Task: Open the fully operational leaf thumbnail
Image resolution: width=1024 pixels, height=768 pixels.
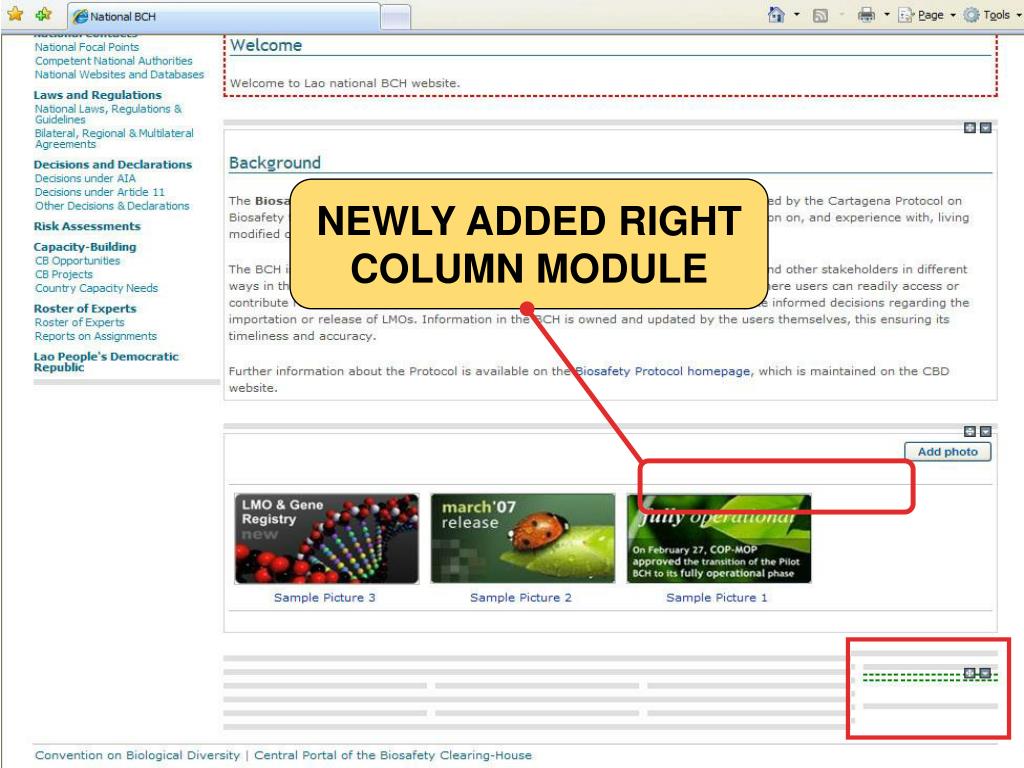Action: [x=718, y=539]
